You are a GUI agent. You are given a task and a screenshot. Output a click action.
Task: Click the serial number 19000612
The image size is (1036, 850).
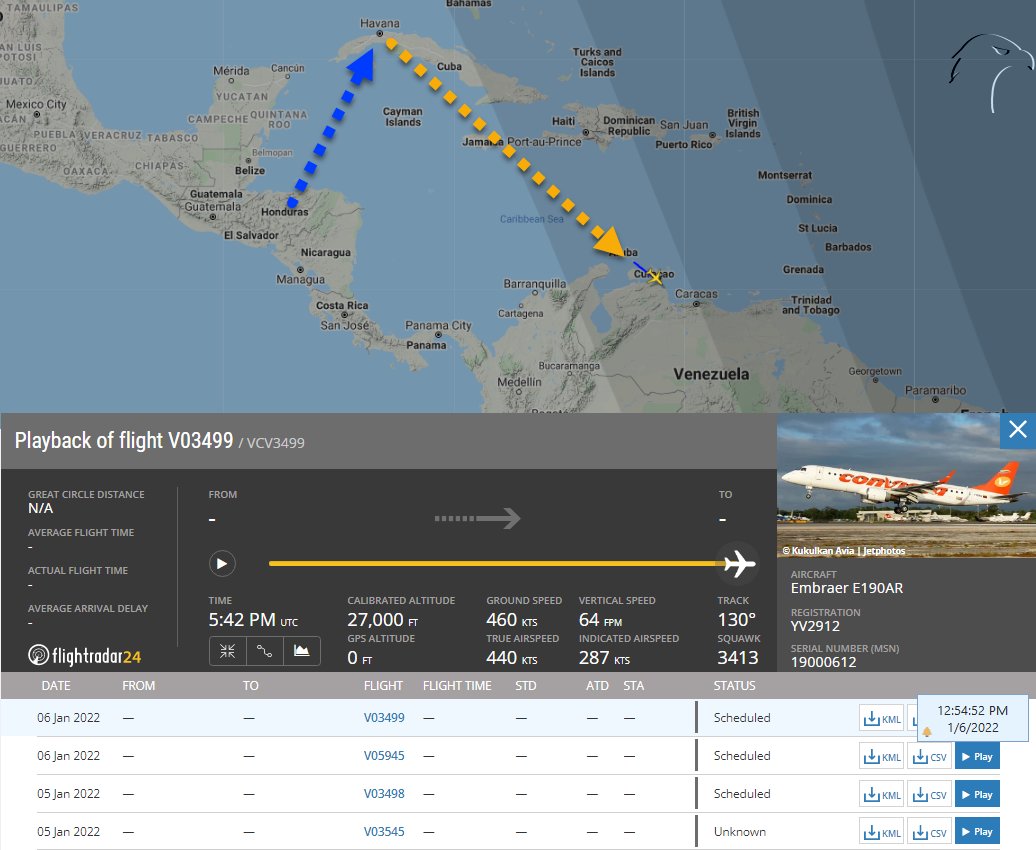[823, 662]
